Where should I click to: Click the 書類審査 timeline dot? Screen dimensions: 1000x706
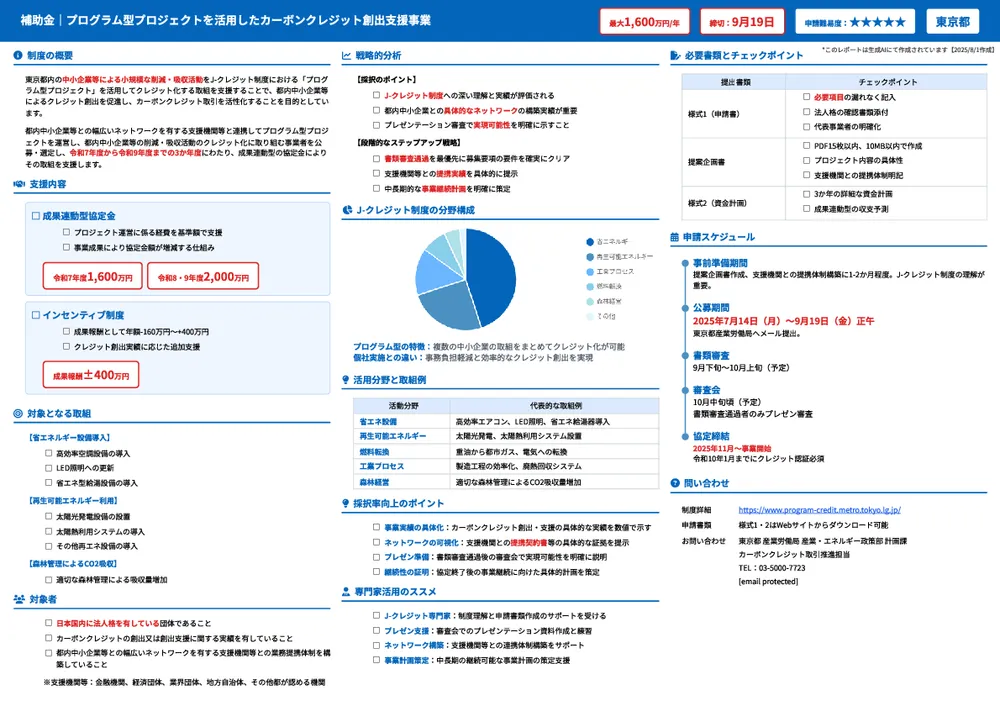click(686, 355)
